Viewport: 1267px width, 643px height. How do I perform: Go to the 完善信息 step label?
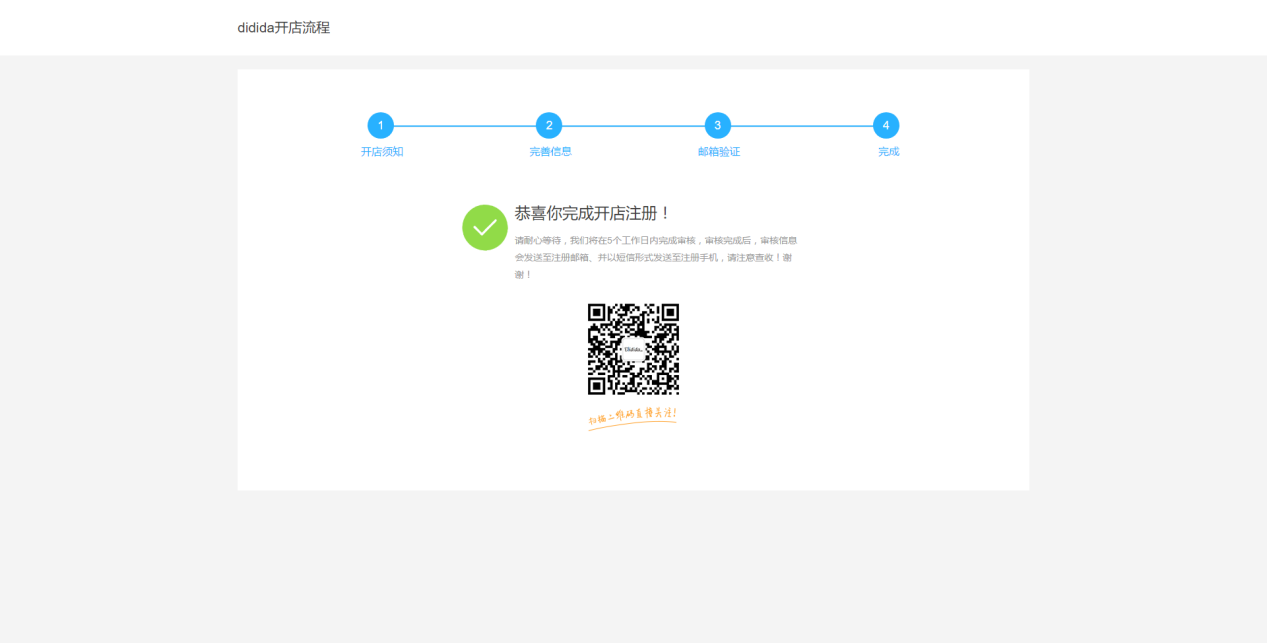coord(550,152)
